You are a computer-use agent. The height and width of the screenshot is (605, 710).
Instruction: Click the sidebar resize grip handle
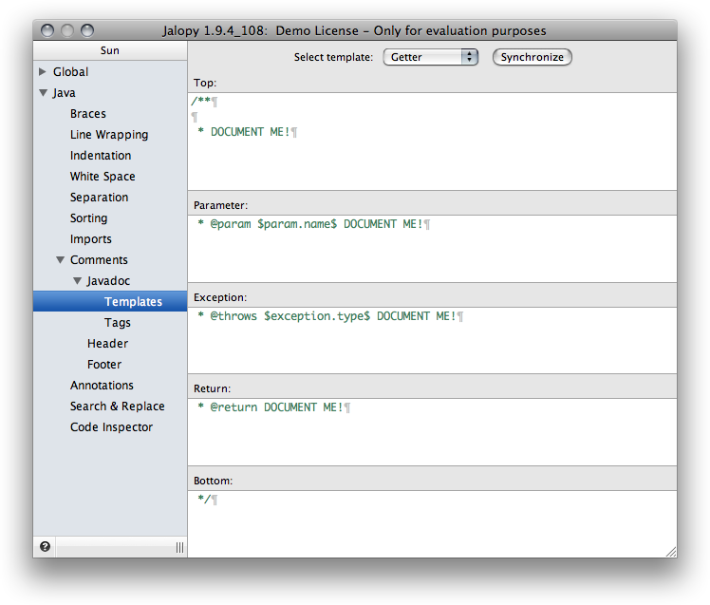coord(180,547)
